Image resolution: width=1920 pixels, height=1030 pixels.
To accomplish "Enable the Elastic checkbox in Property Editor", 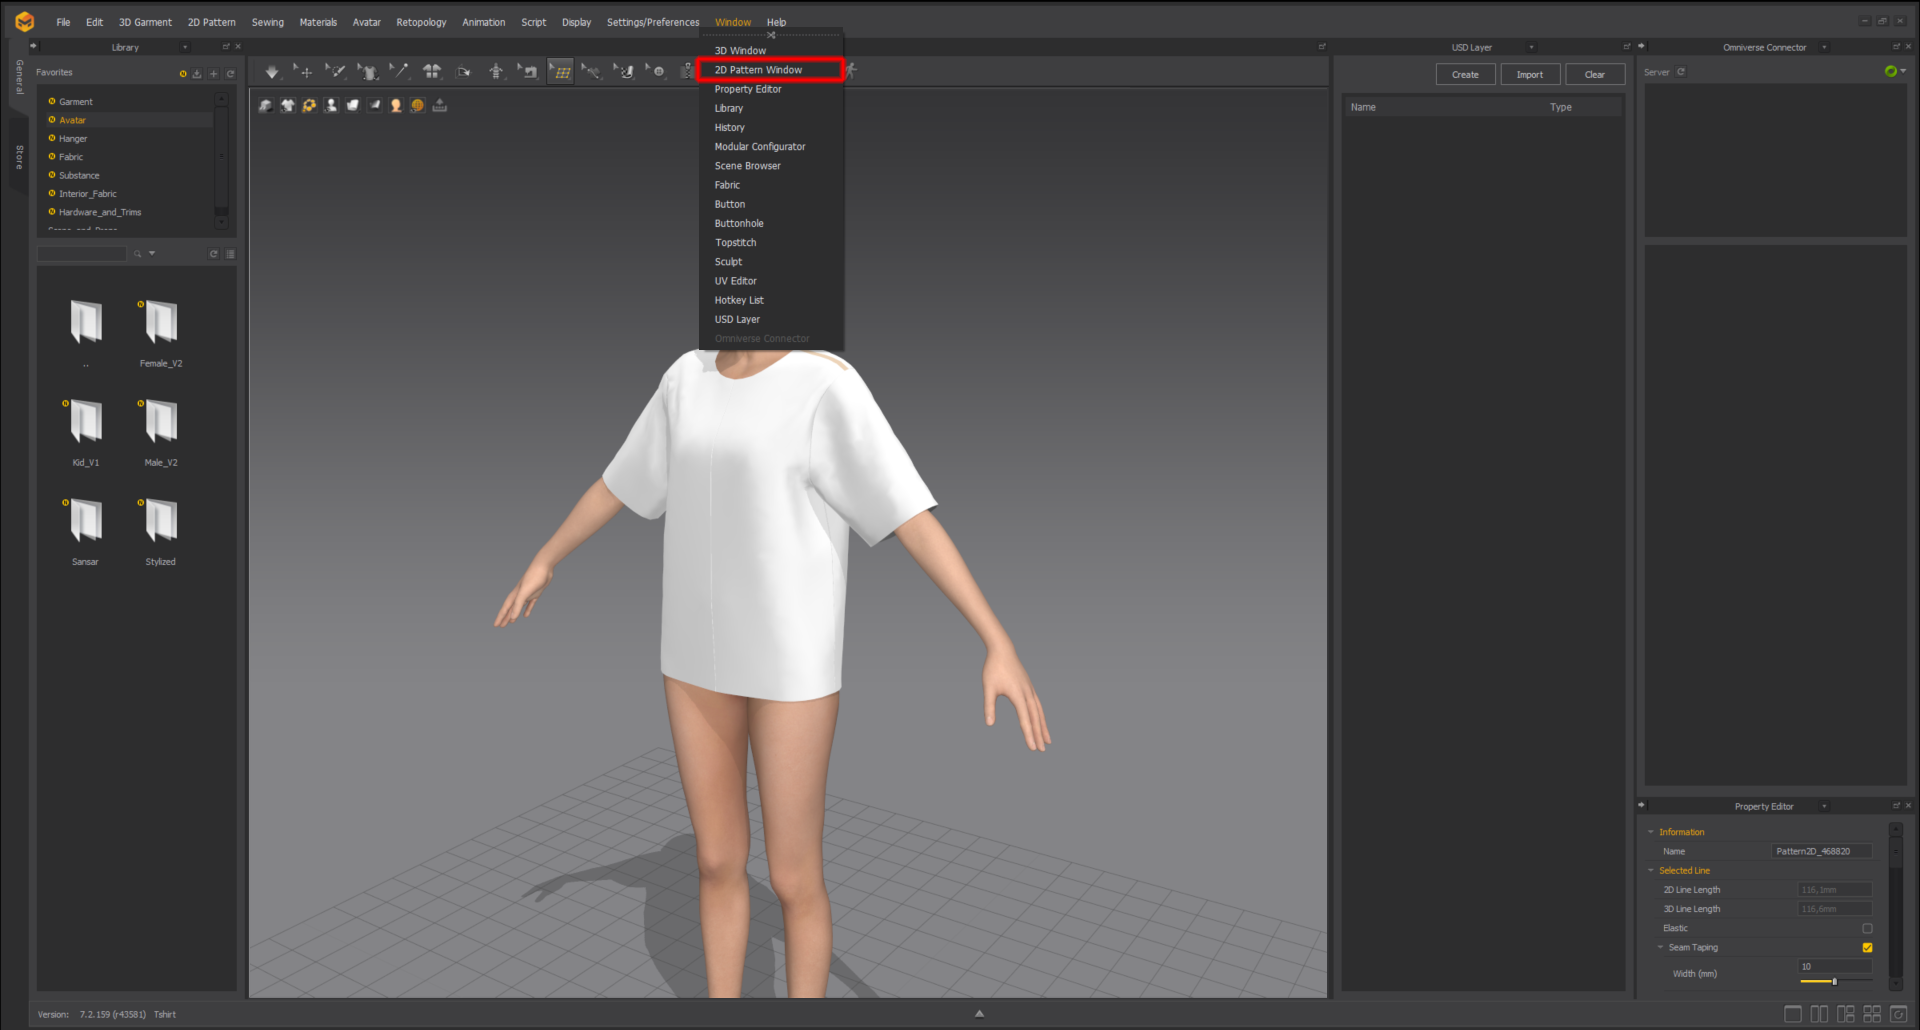I will point(1866,928).
